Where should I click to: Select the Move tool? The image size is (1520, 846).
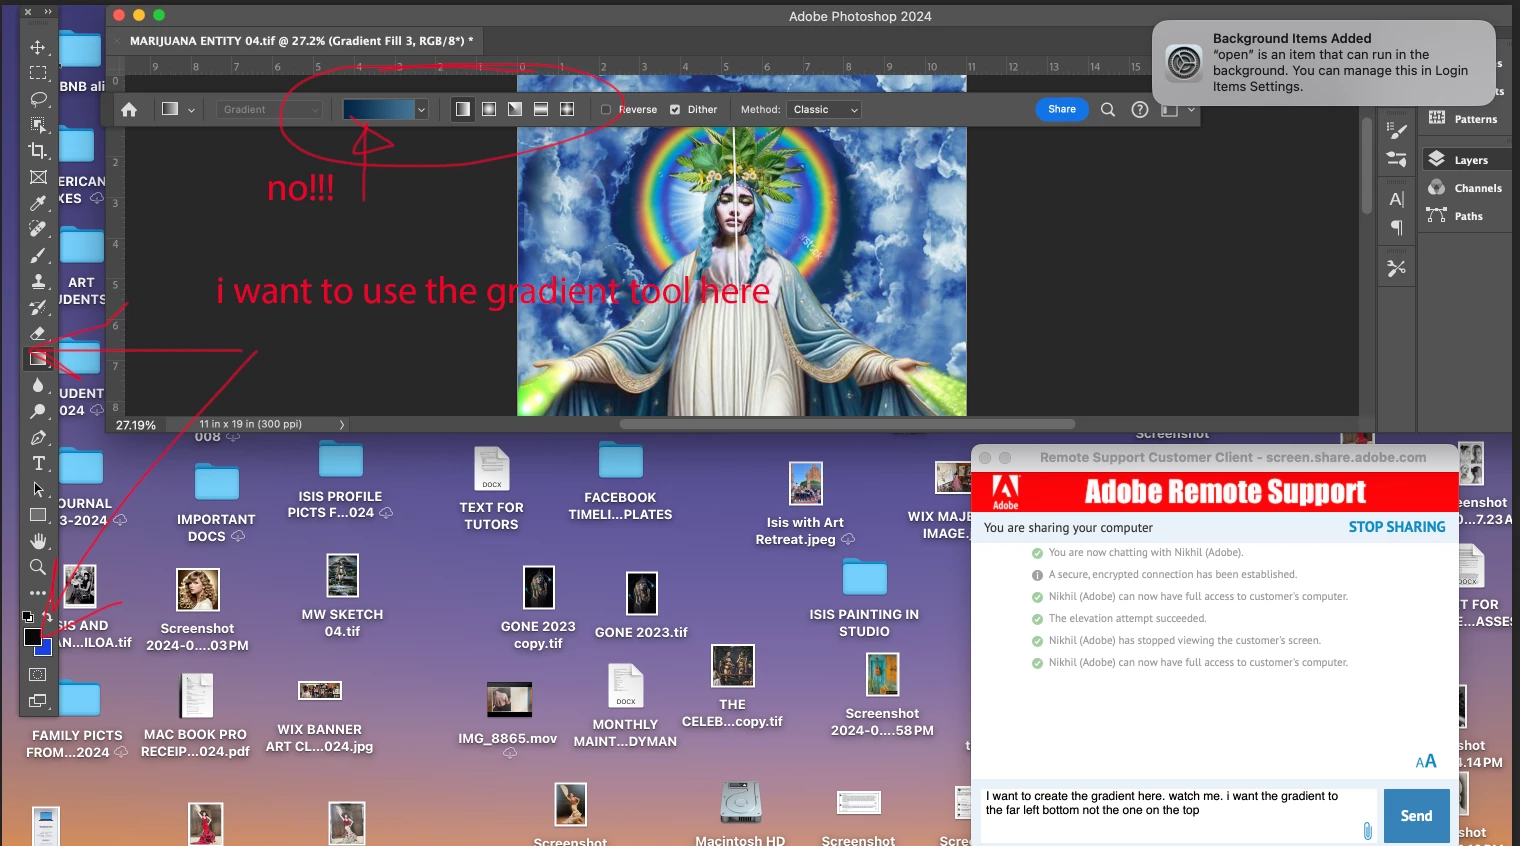pyautogui.click(x=38, y=47)
